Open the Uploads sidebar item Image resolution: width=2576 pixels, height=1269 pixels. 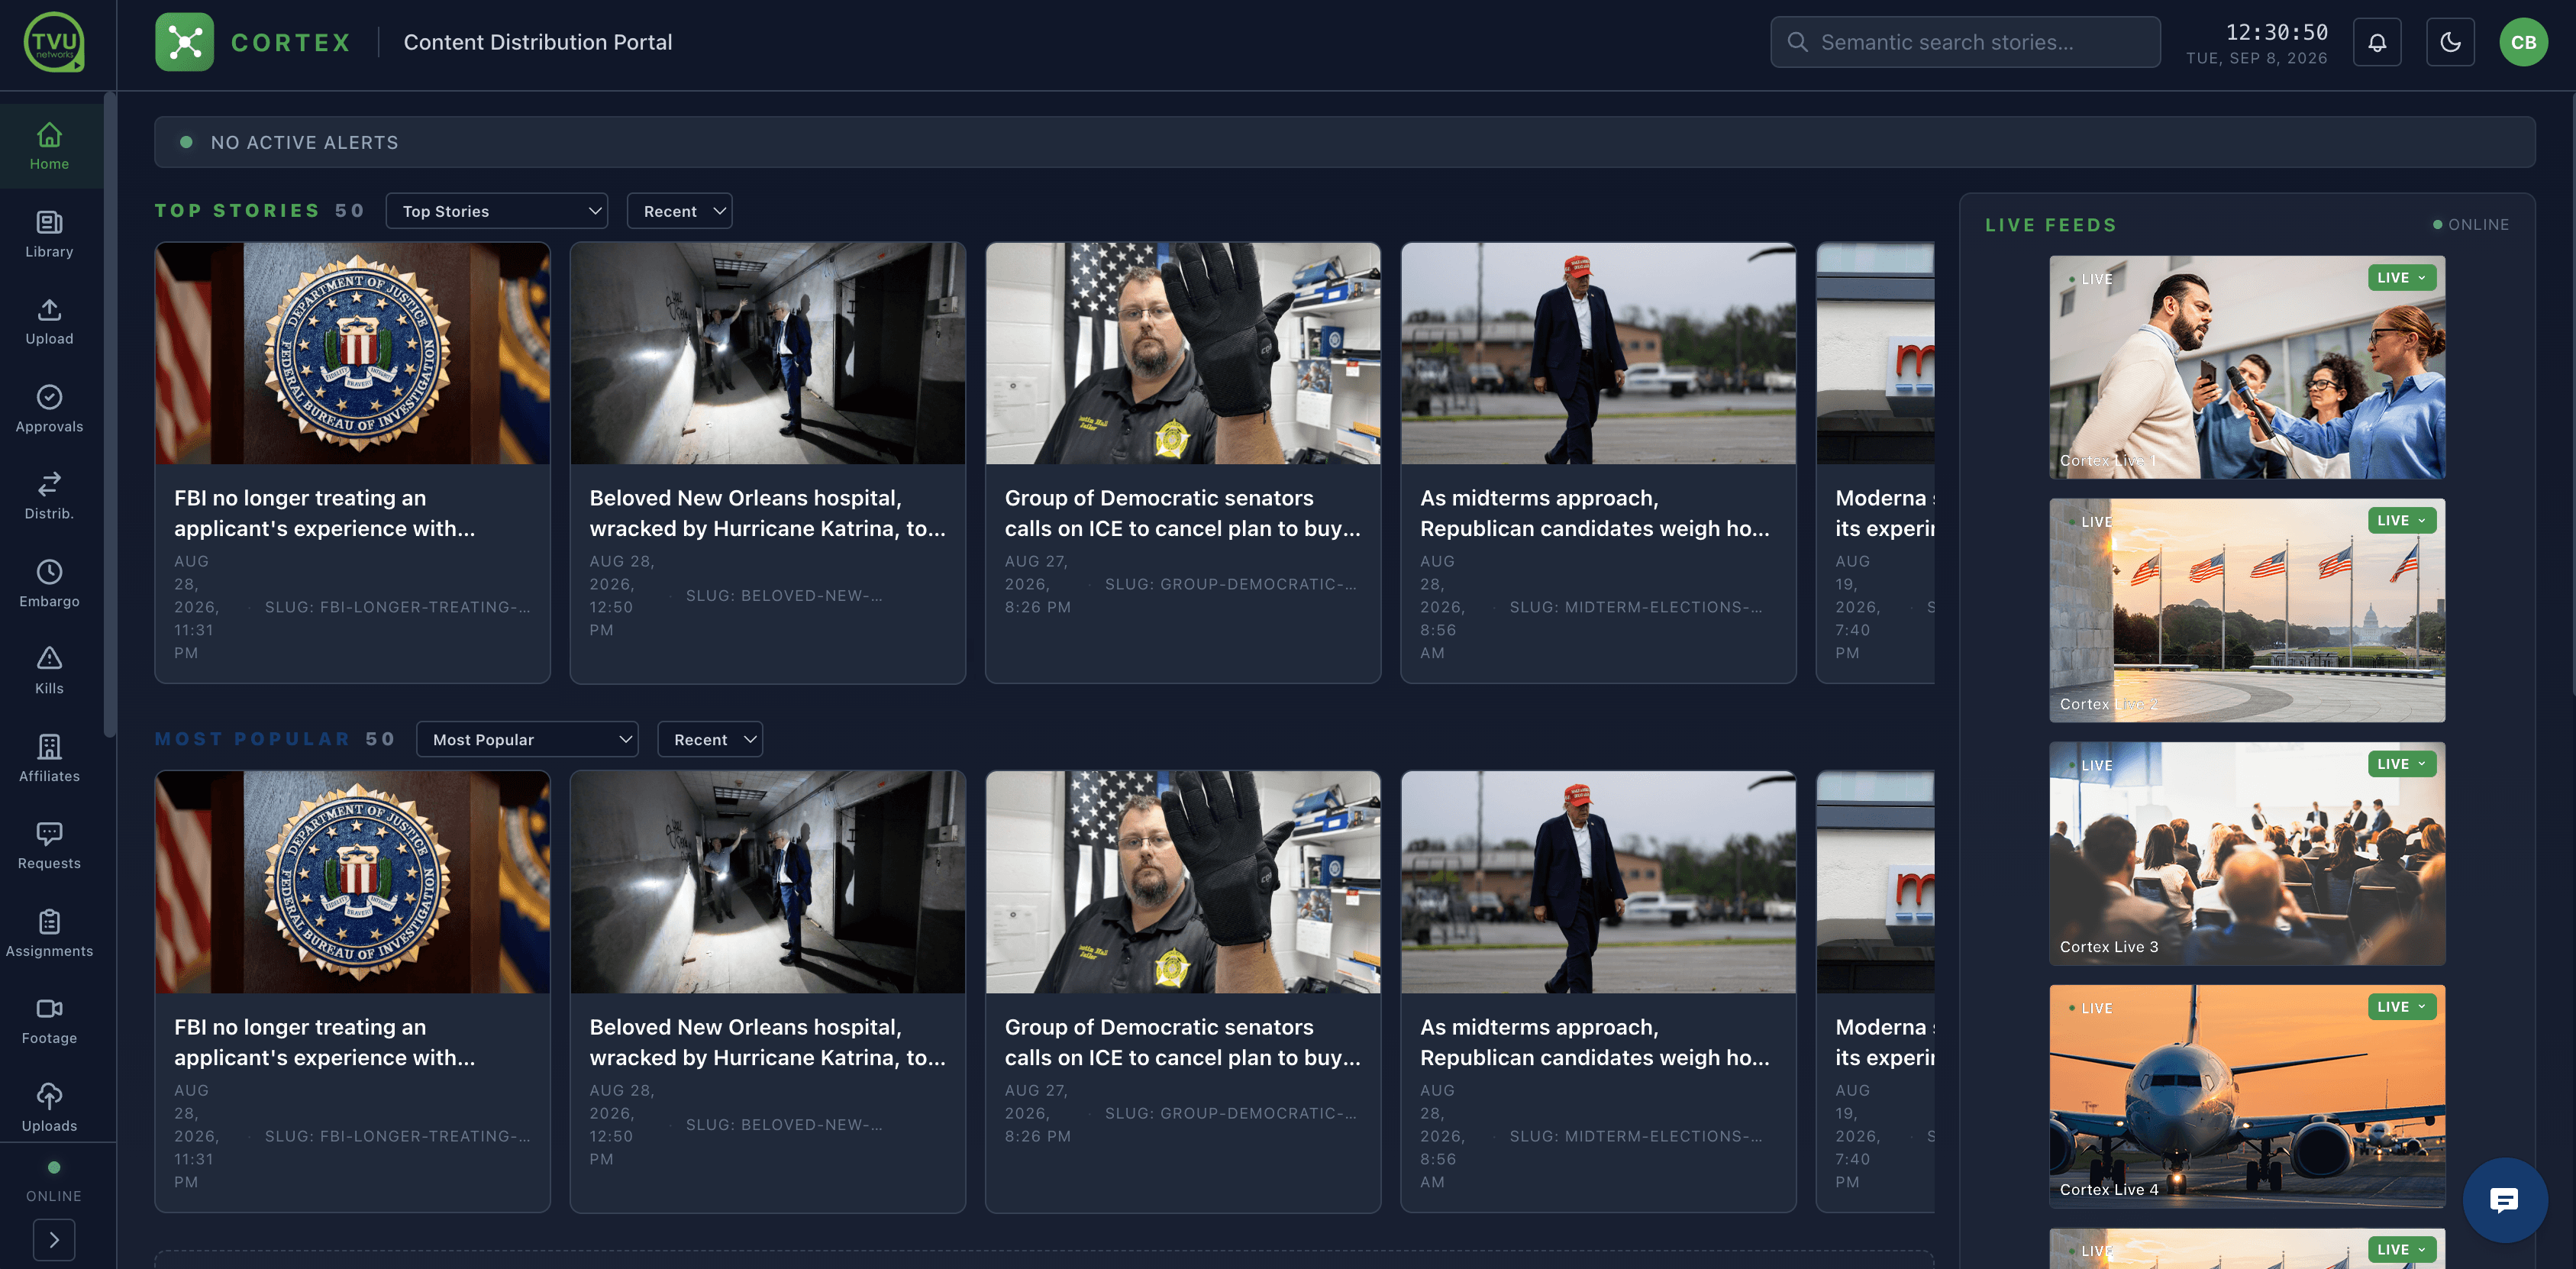pyautogui.click(x=50, y=1109)
